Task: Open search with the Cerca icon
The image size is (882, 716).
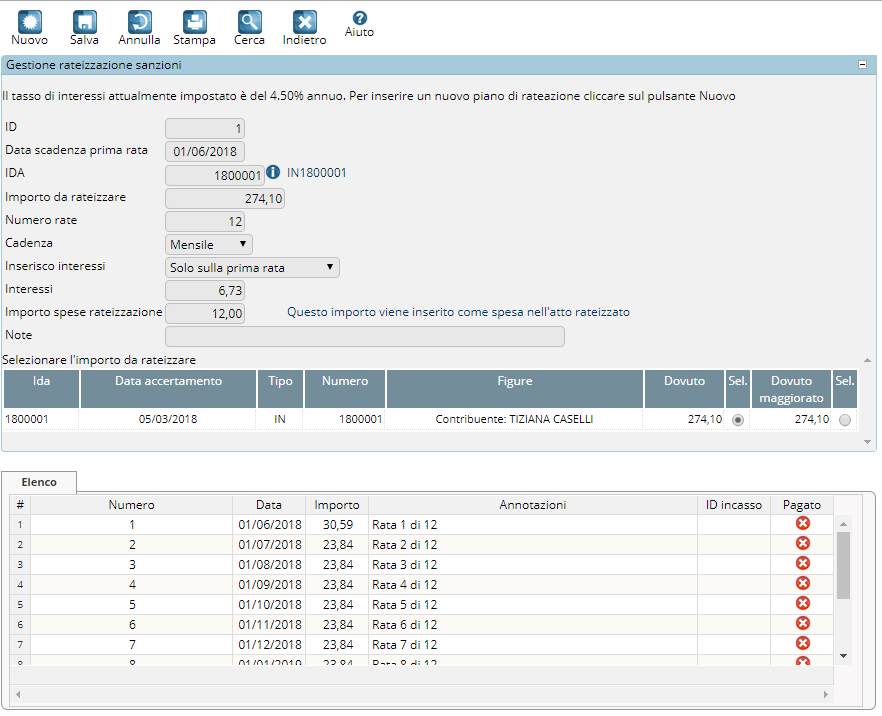Action: [x=249, y=22]
